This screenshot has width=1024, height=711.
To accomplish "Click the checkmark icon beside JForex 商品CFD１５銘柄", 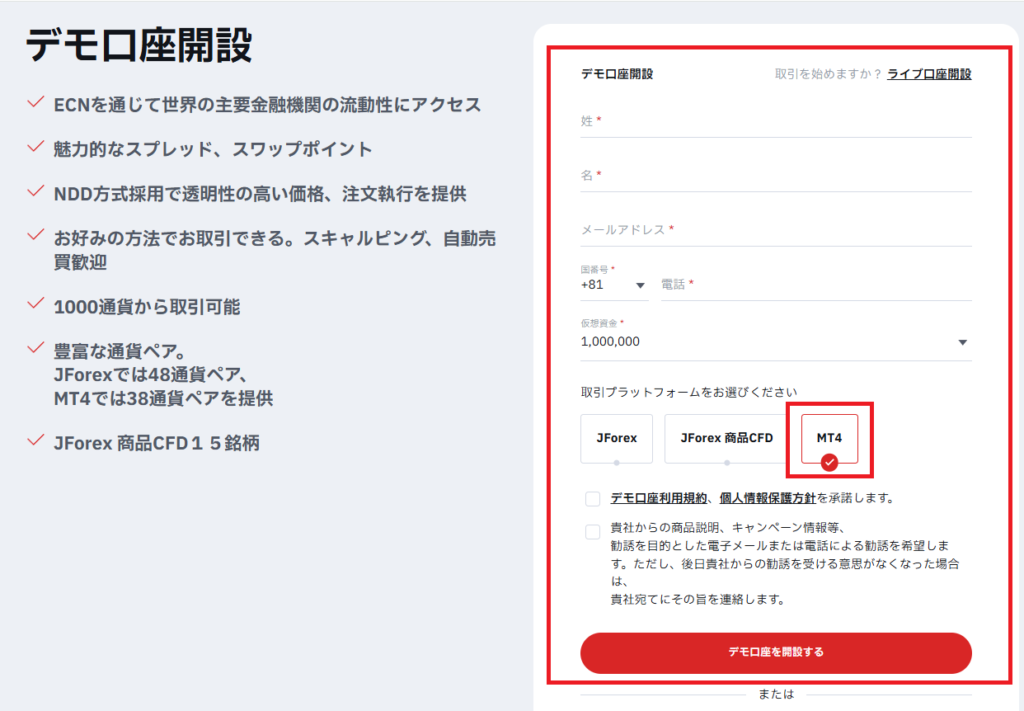I will (36, 440).
